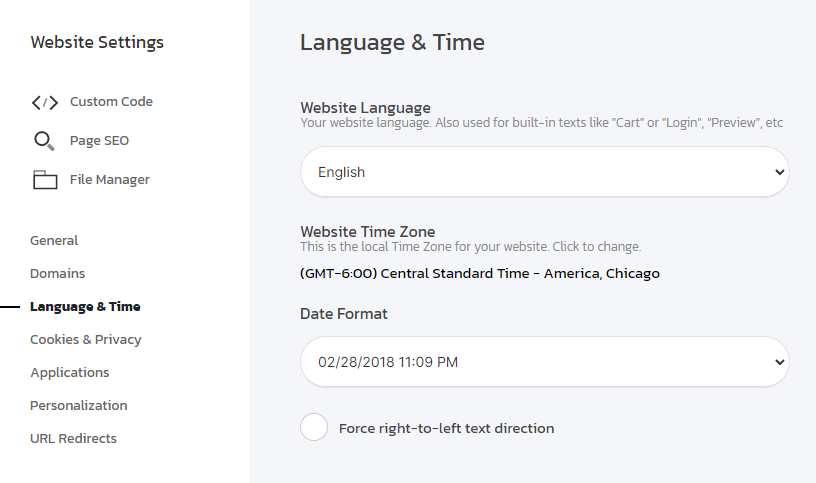This screenshot has width=816, height=483.
Task: Click the Custom Code brackets icon
Action: pyautogui.click(x=45, y=102)
